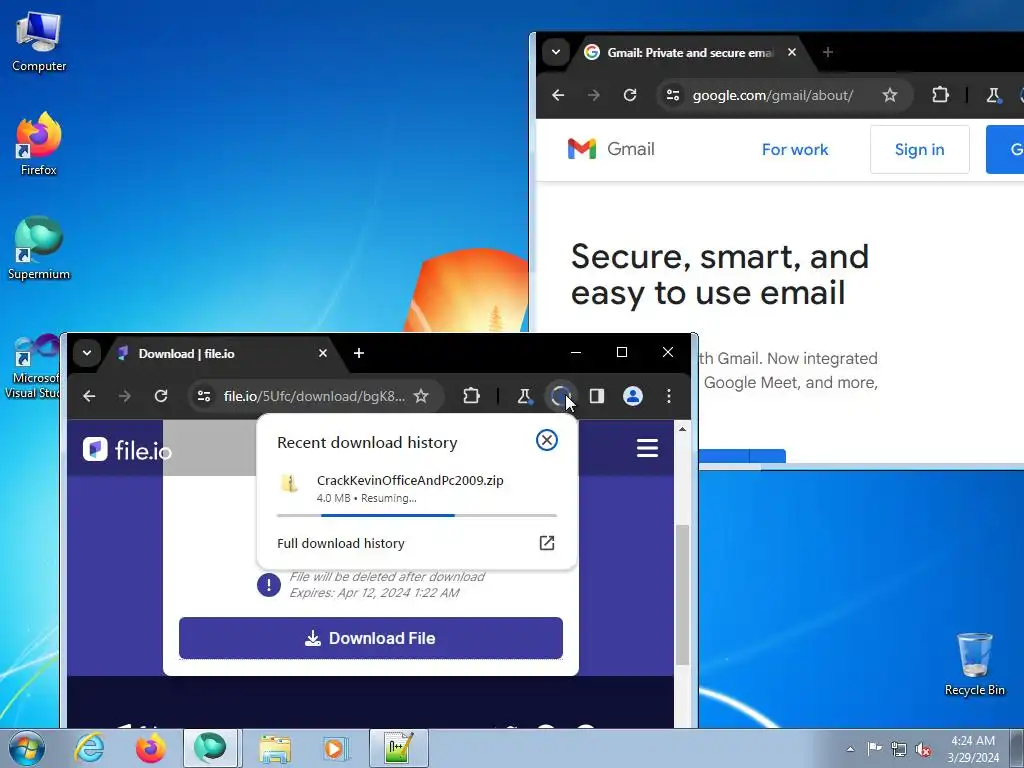Click the download progress bar

pyautogui.click(x=417, y=515)
